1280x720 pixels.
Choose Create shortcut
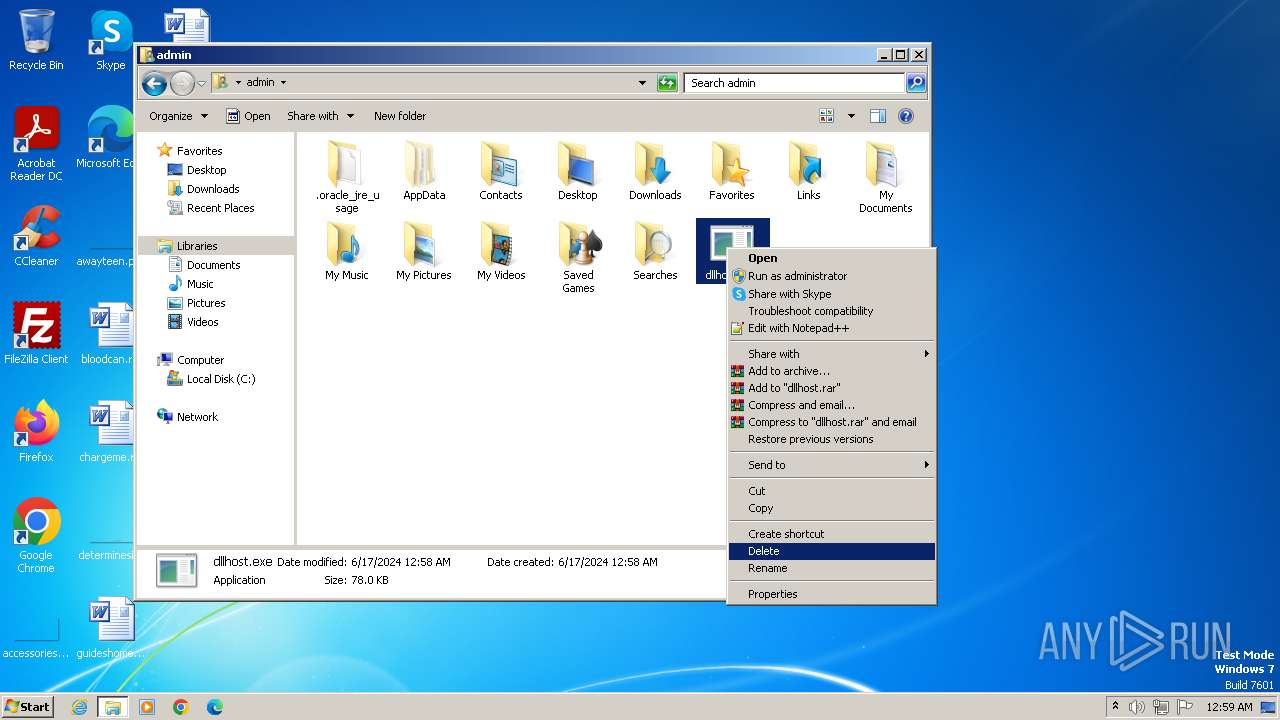pos(831,534)
